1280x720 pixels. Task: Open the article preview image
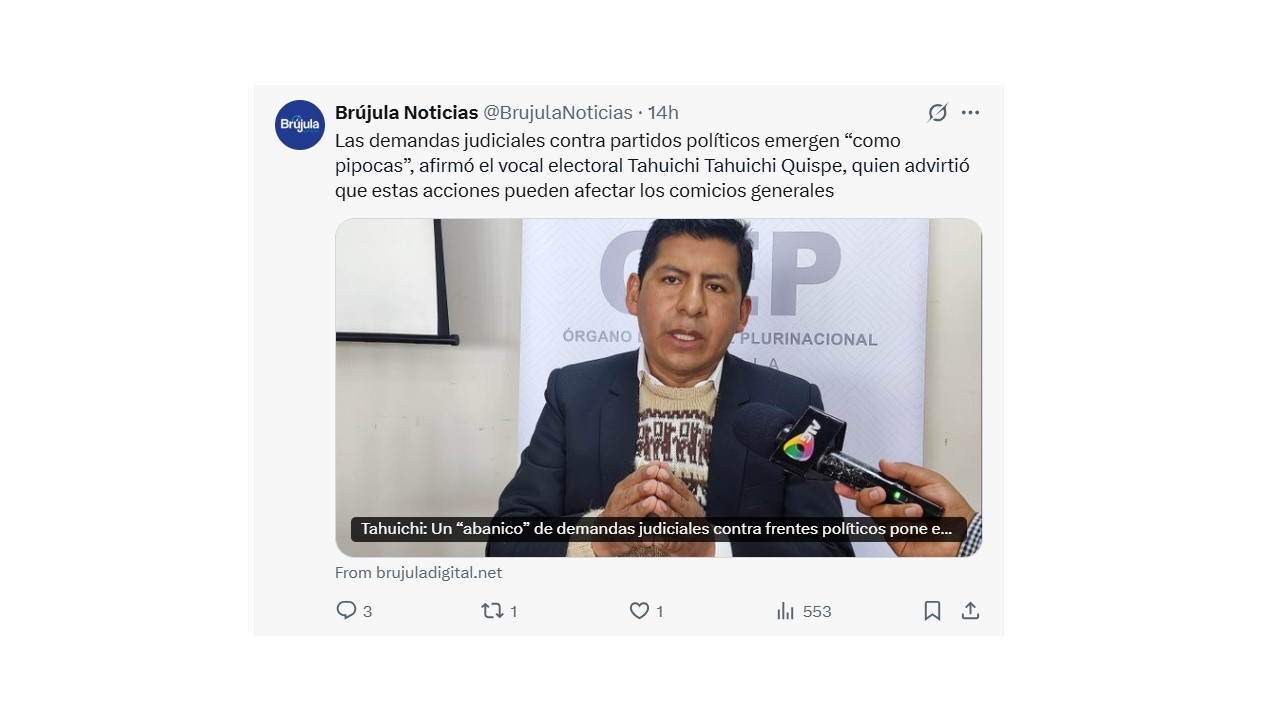coord(658,387)
